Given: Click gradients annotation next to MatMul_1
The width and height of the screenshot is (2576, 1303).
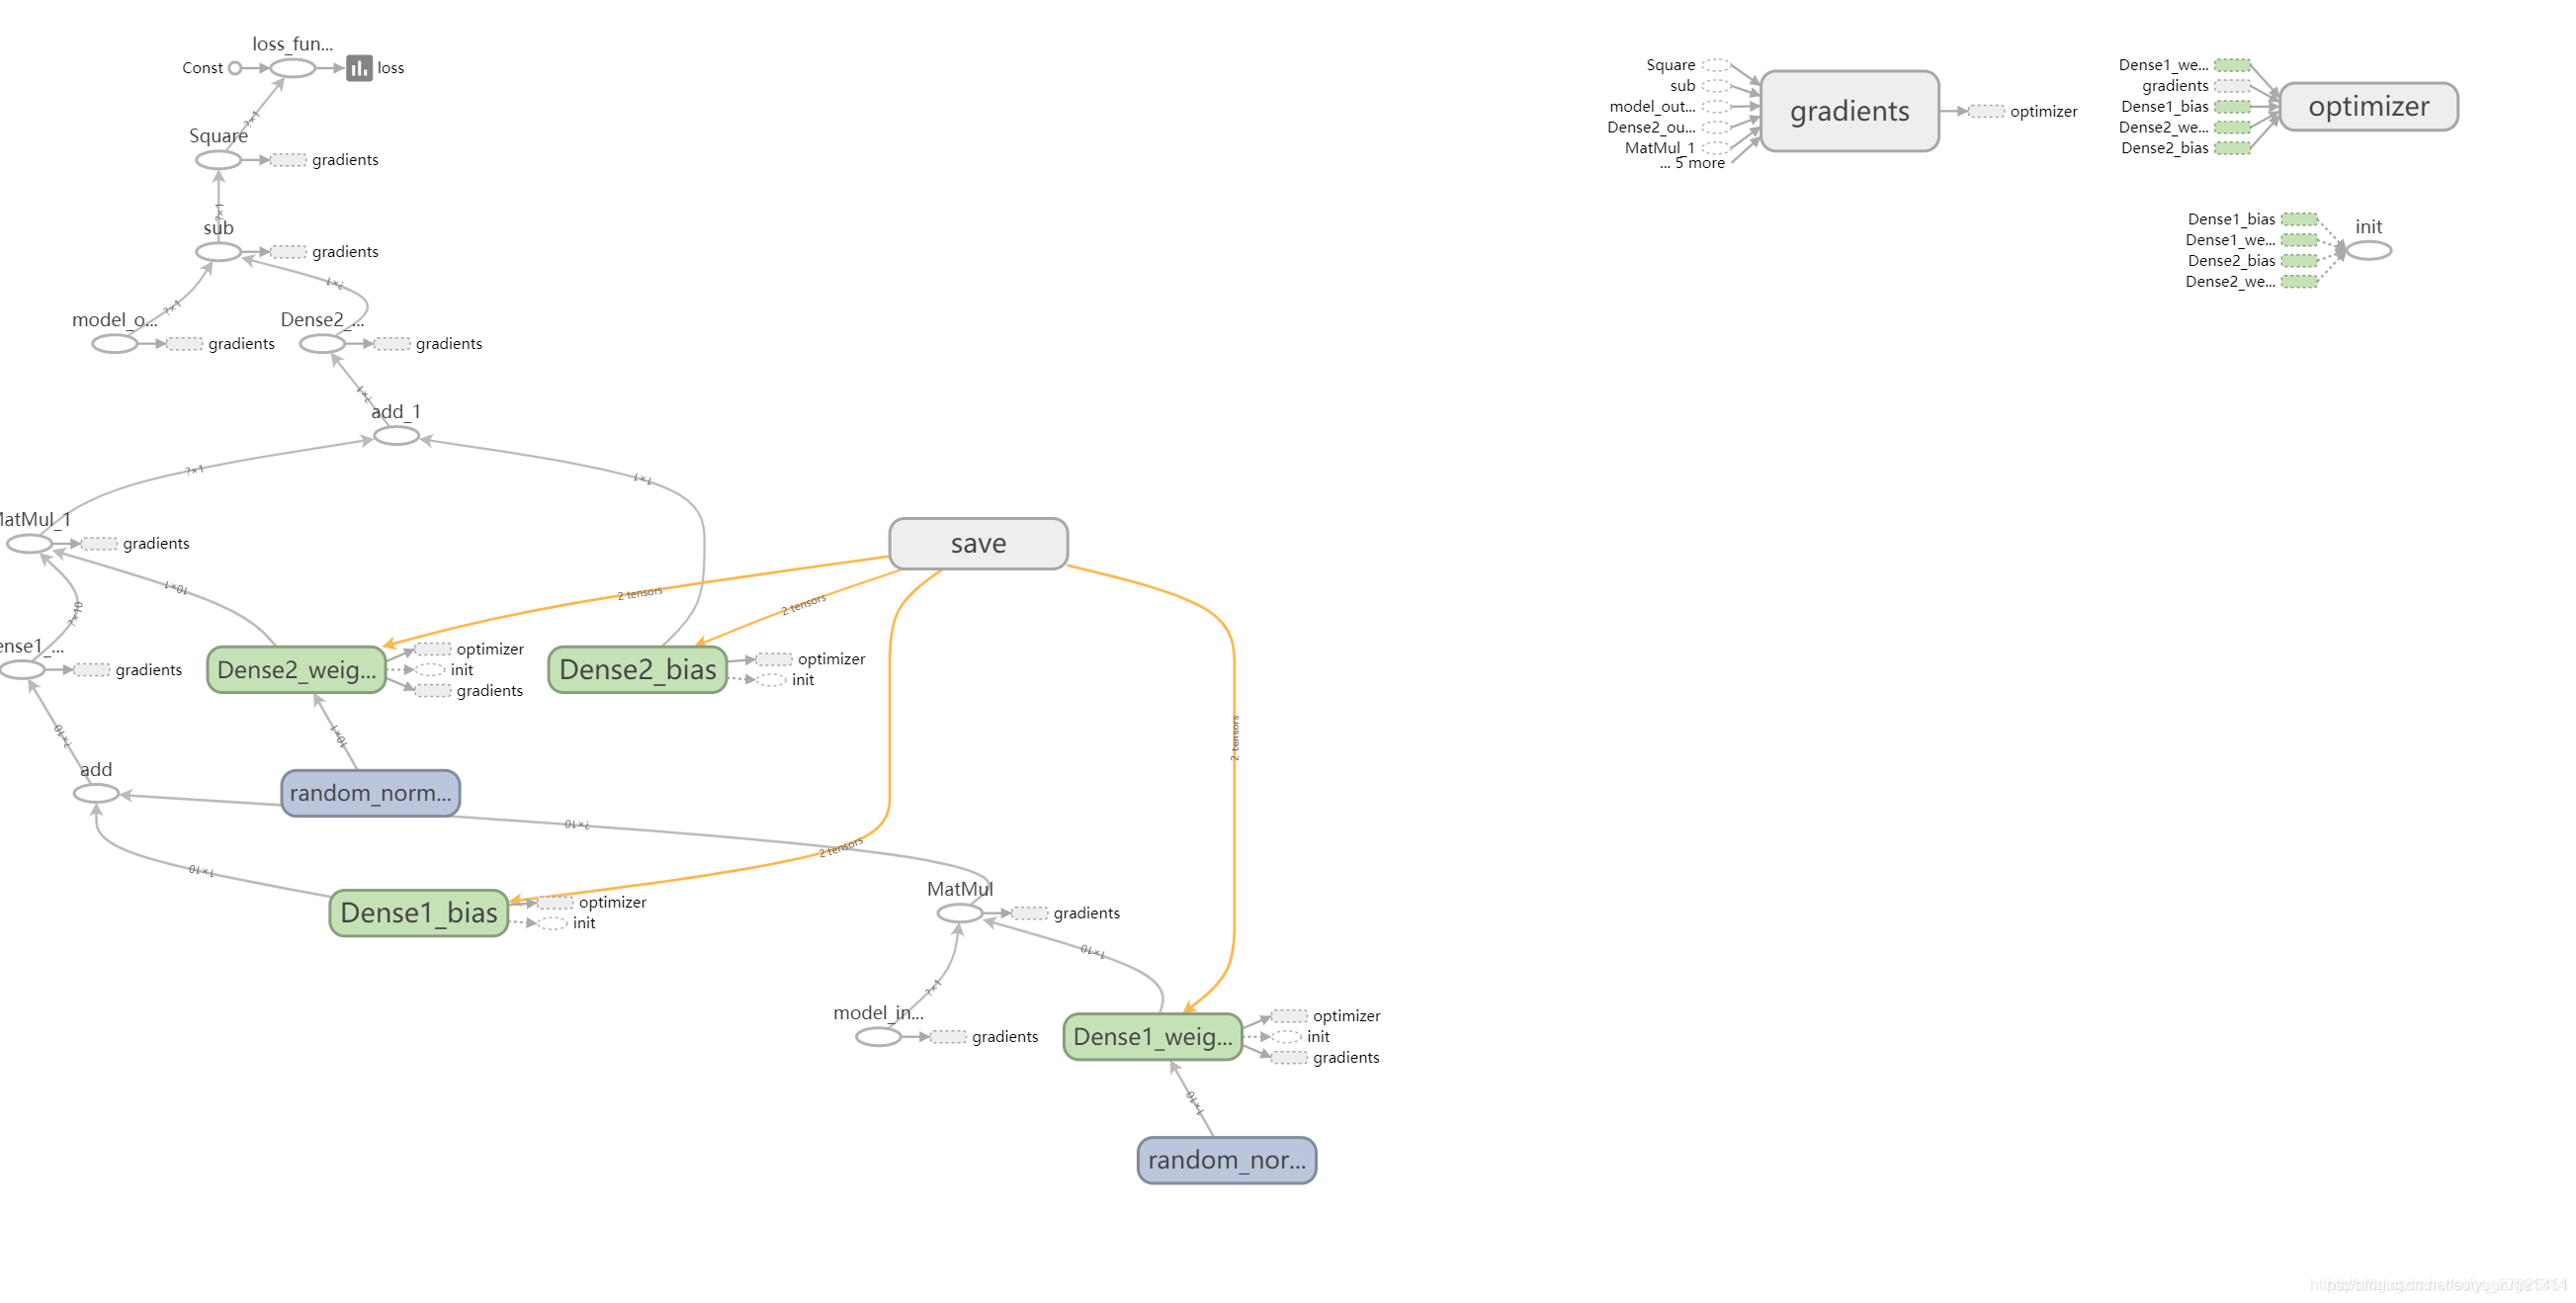Looking at the screenshot, I should pyautogui.click(x=137, y=544).
